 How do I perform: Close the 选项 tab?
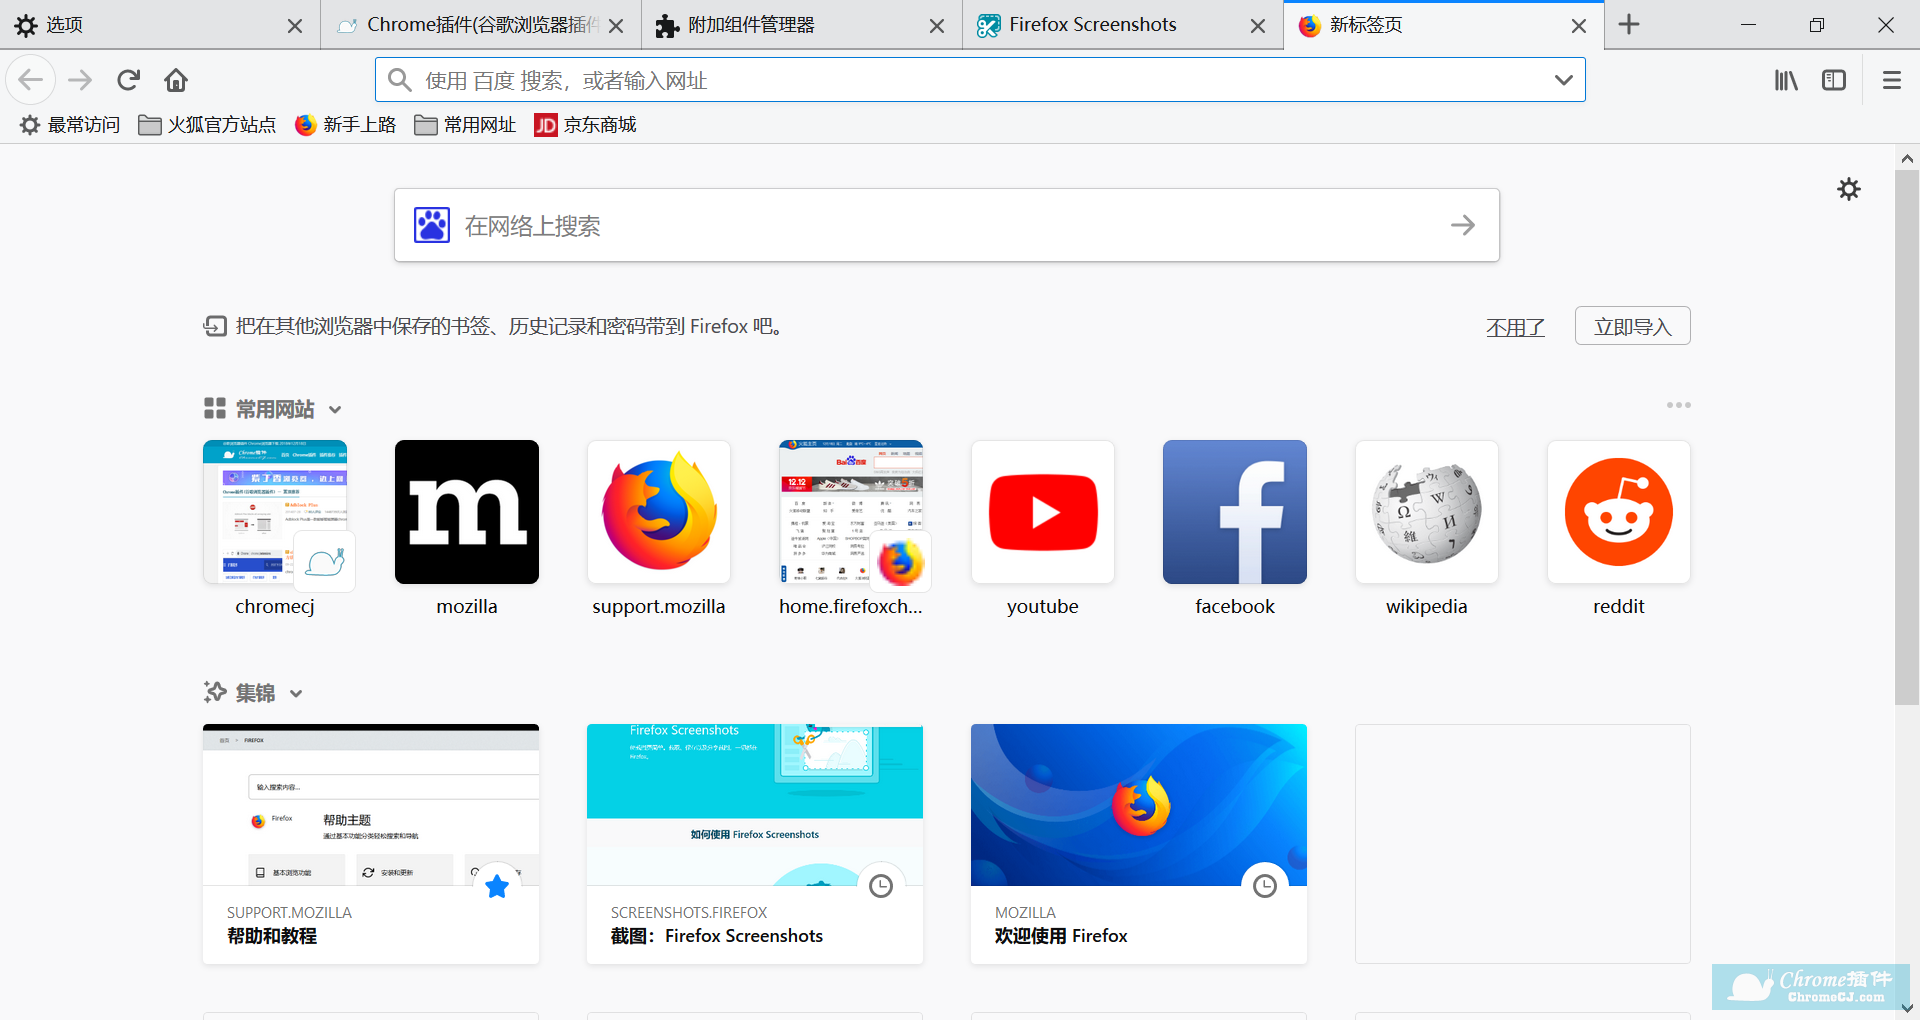coord(295,26)
